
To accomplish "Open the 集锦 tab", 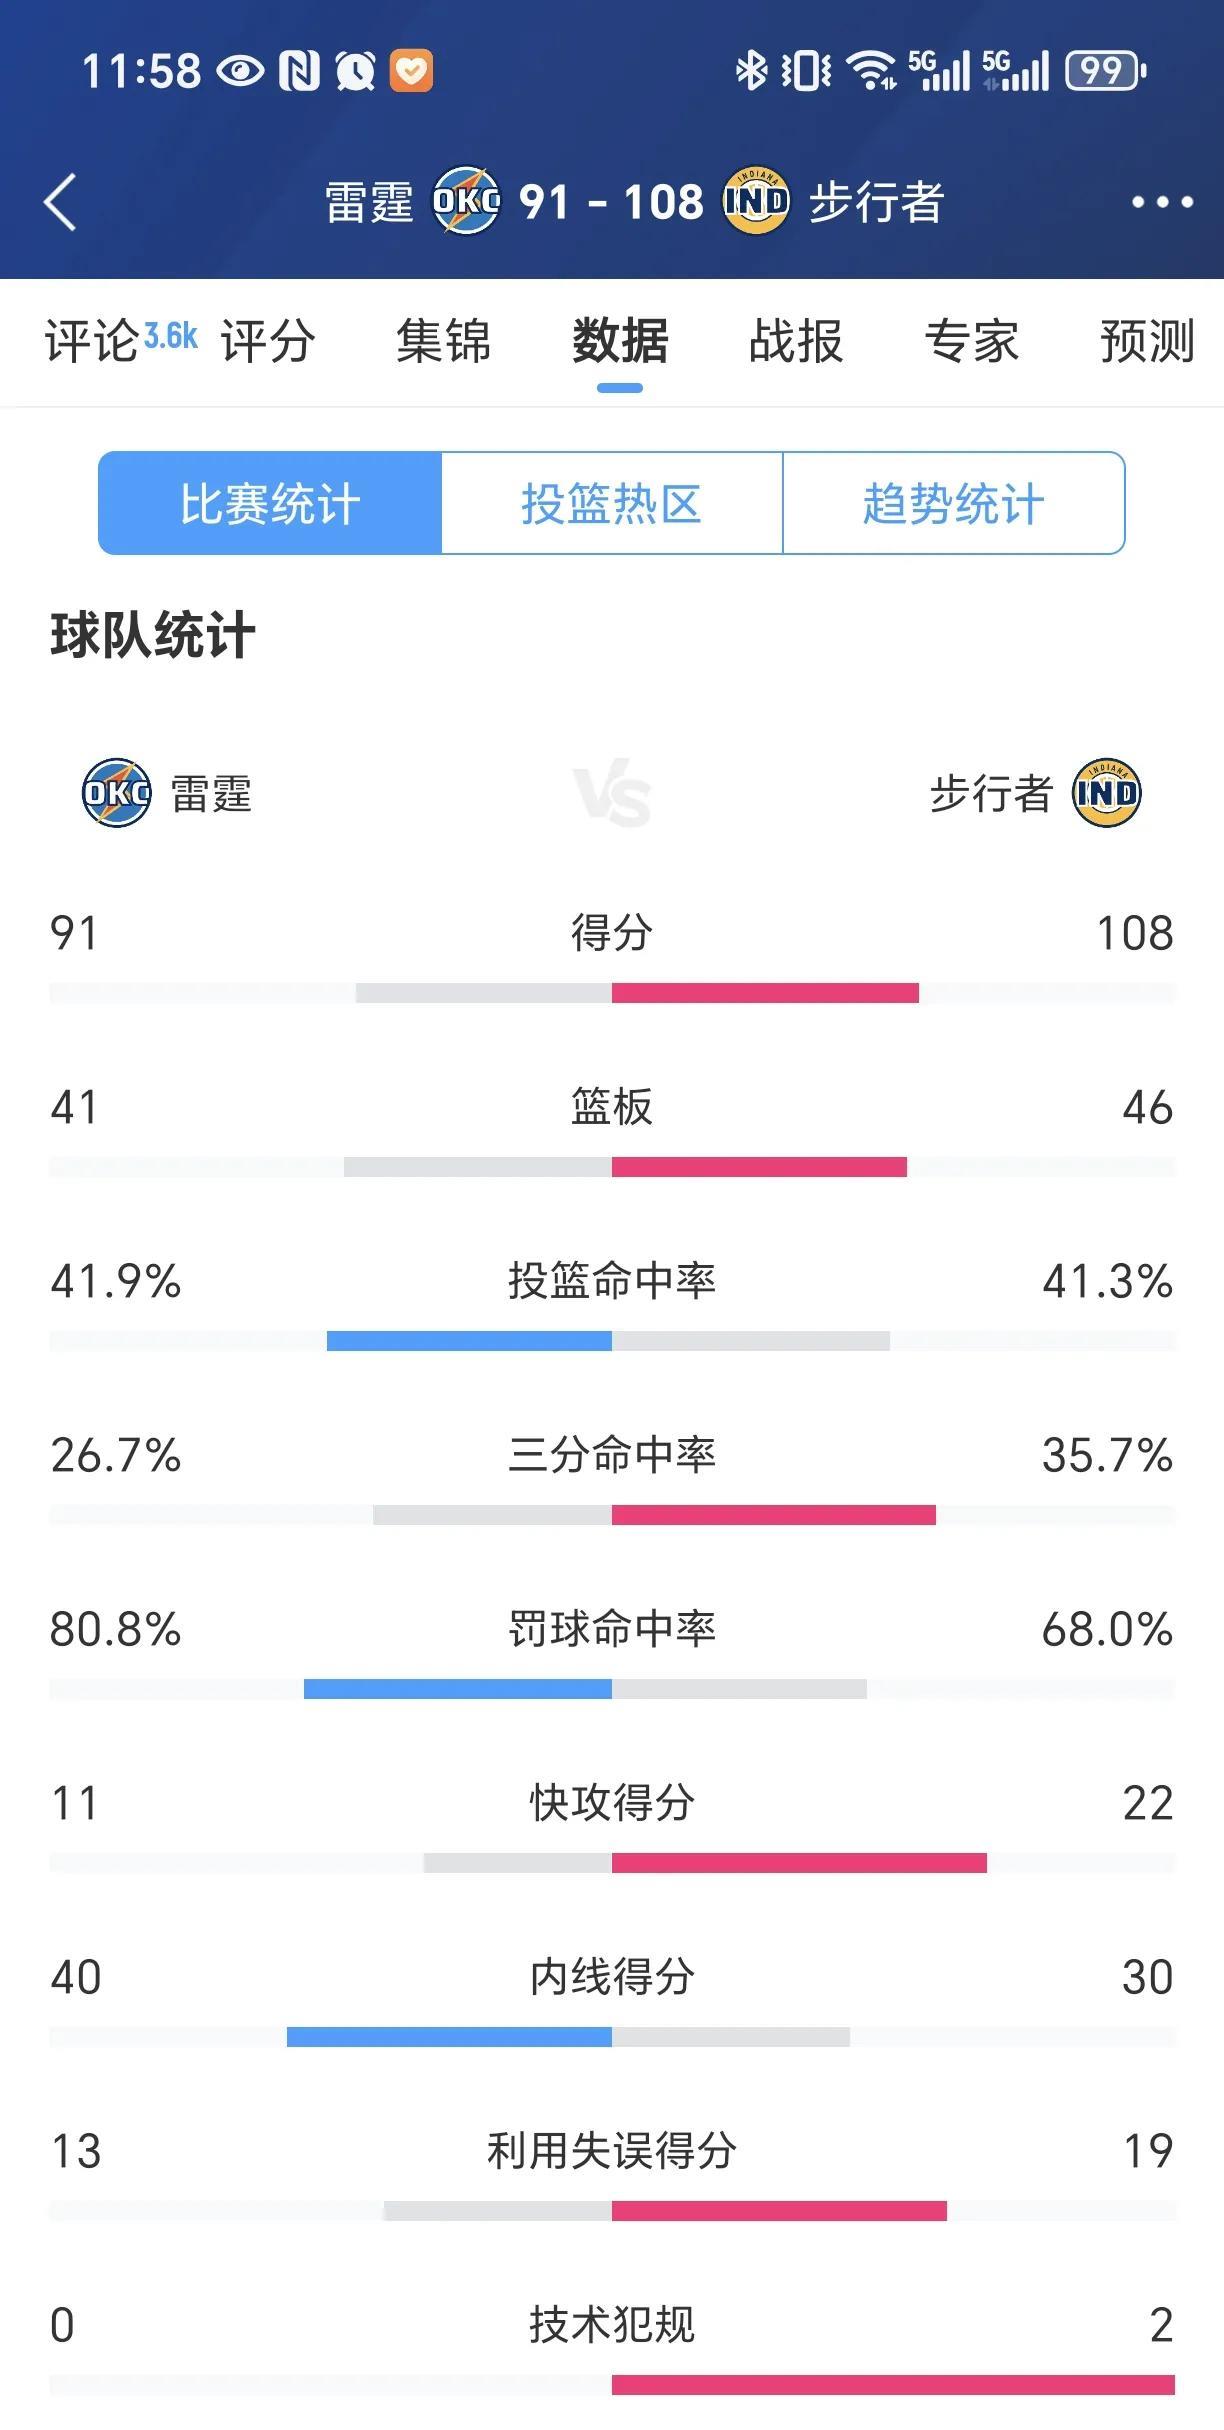I will (444, 341).
